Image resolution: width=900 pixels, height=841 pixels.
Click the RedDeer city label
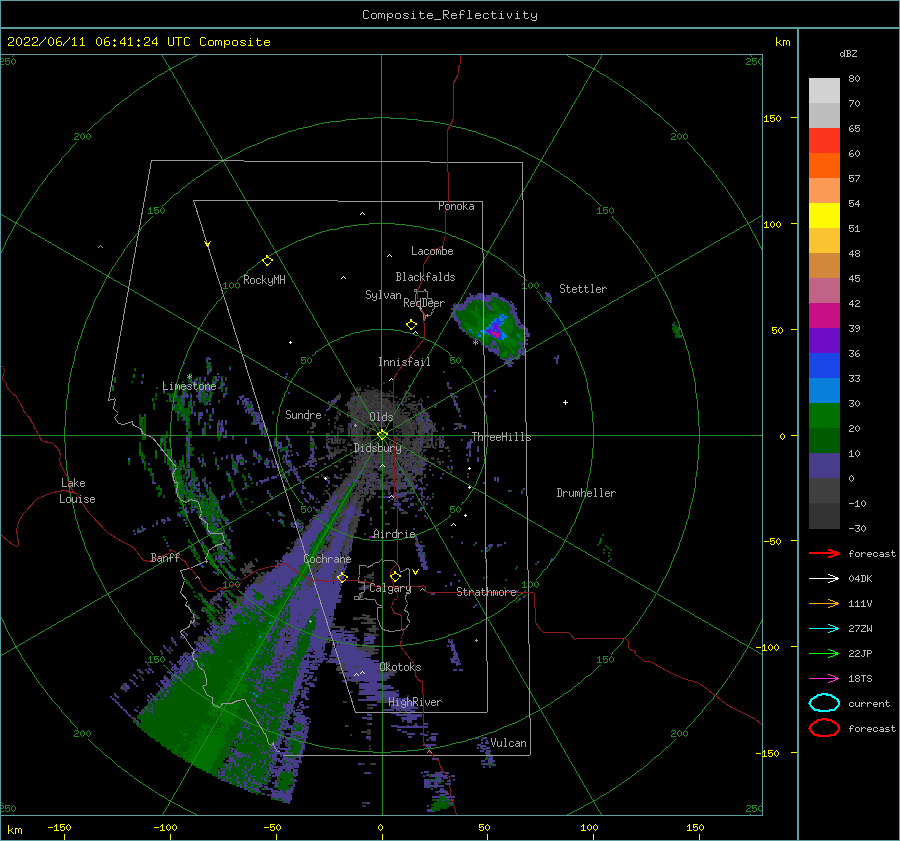(424, 303)
